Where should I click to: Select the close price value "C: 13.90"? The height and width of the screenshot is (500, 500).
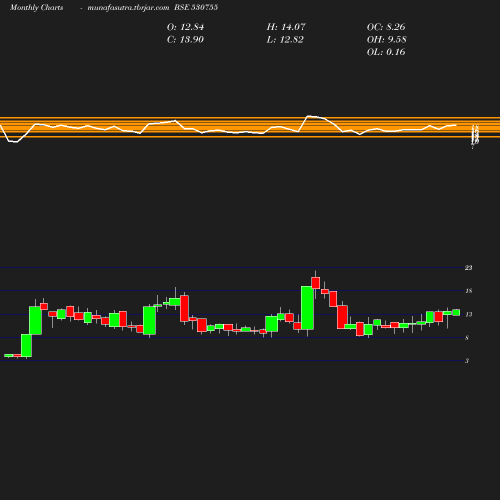[185, 39]
